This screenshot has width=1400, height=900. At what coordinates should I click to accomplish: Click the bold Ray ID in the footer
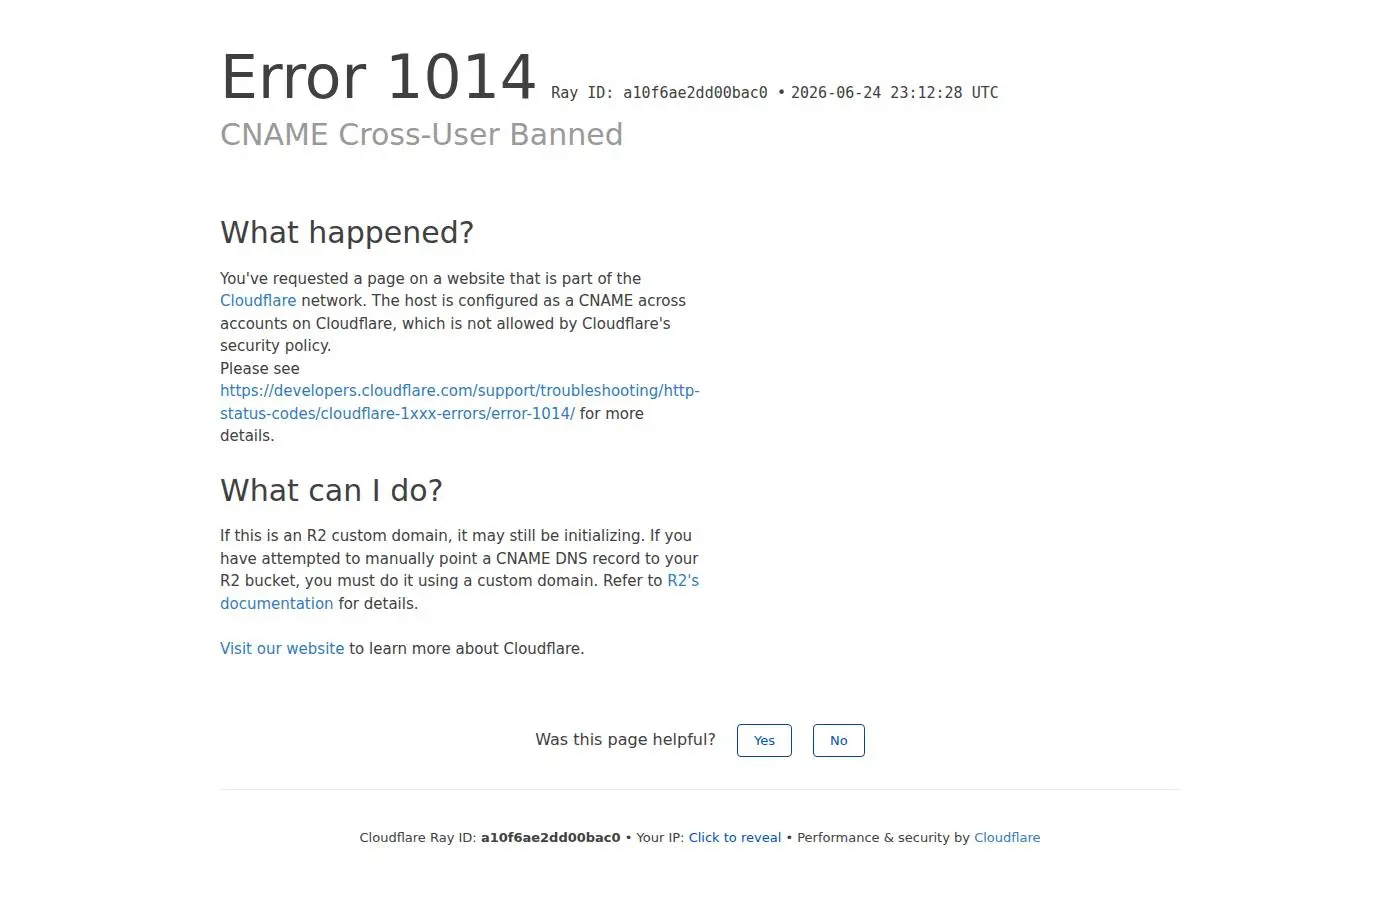point(550,838)
